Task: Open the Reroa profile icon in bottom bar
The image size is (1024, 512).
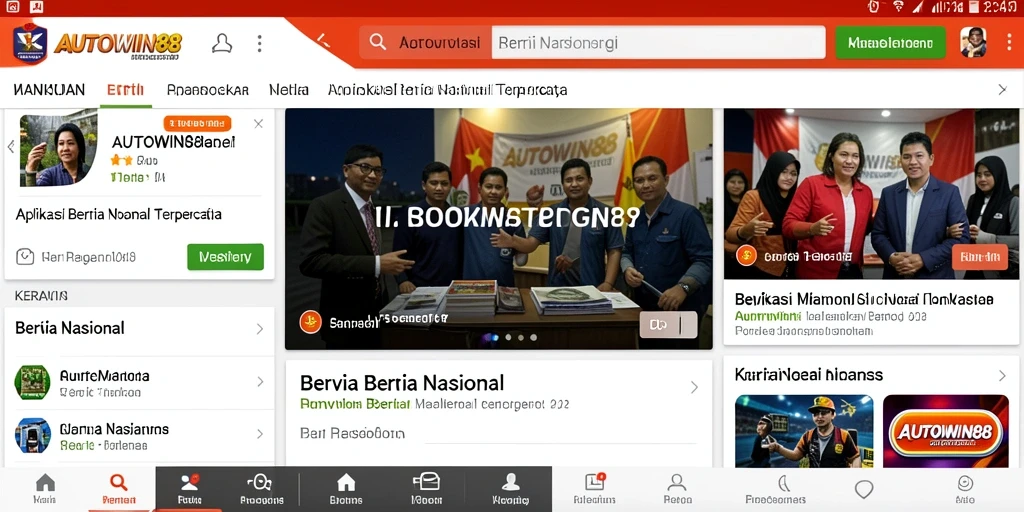Action: pyautogui.click(x=677, y=483)
